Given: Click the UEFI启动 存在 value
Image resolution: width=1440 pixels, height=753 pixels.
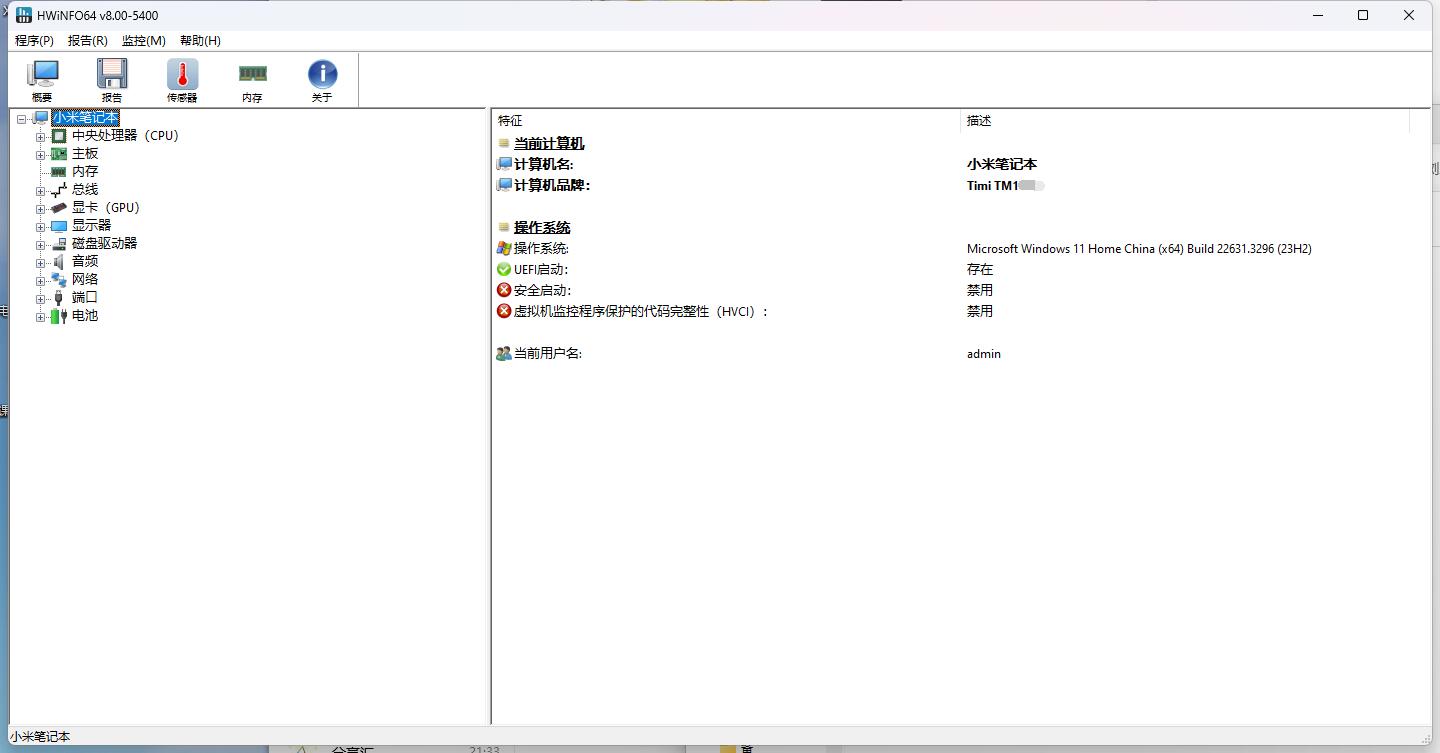Looking at the screenshot, I should pos(980,270).
